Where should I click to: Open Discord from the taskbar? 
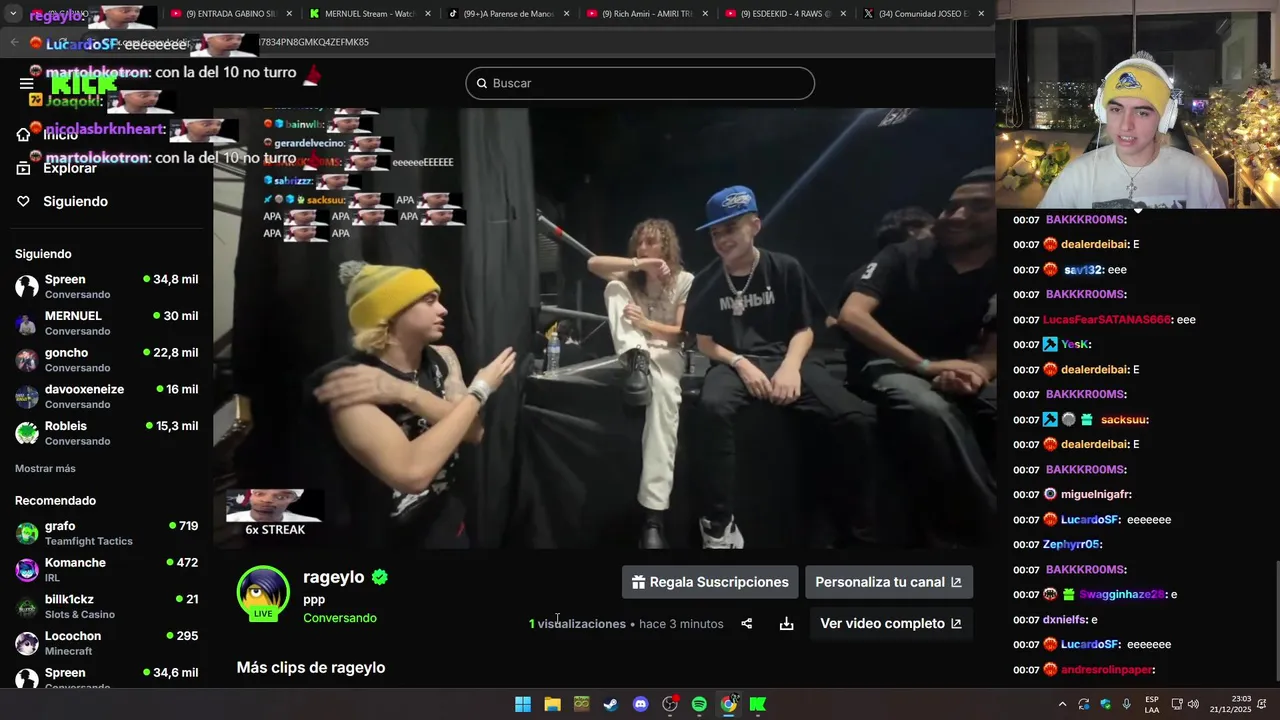click(x=640, y=704)
